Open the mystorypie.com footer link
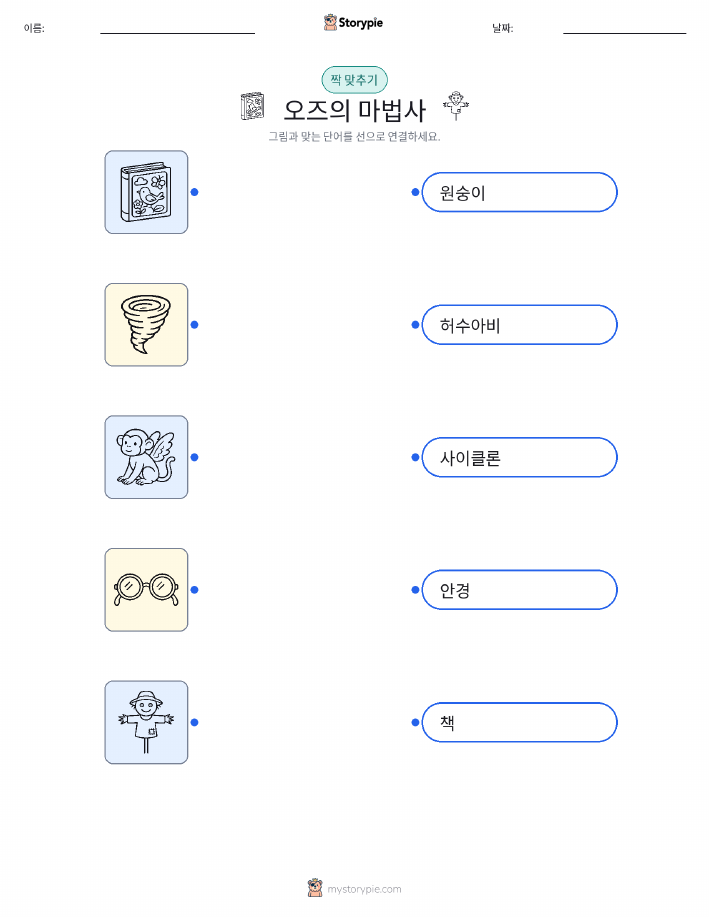This screenshot has width=709, height=917. 354,889
